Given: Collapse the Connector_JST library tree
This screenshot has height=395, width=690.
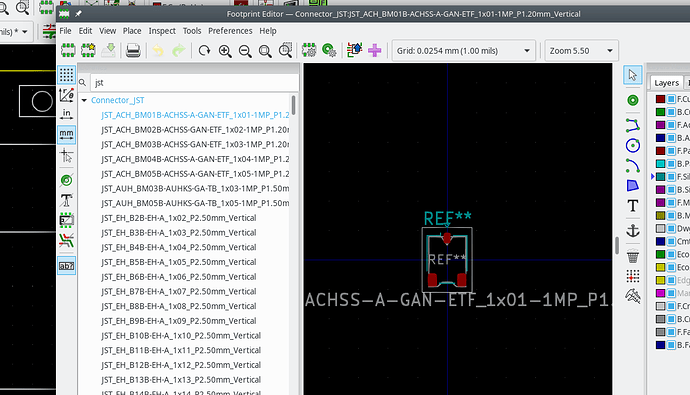Looking at the screenshot, I should [84, 100].
